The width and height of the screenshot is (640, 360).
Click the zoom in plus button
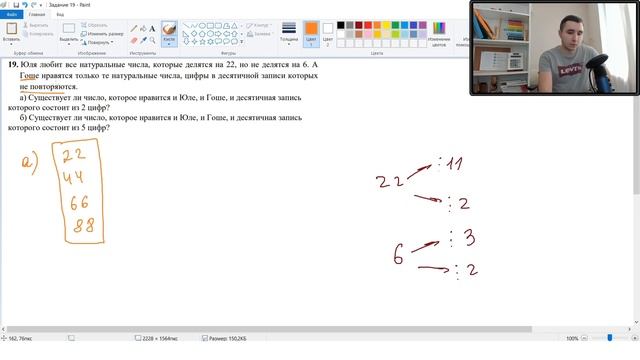tap(634, 338)
